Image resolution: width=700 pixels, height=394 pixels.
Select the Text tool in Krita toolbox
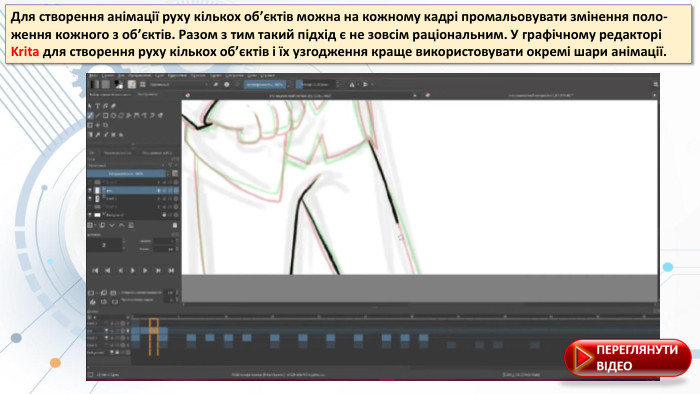(97, 106)
